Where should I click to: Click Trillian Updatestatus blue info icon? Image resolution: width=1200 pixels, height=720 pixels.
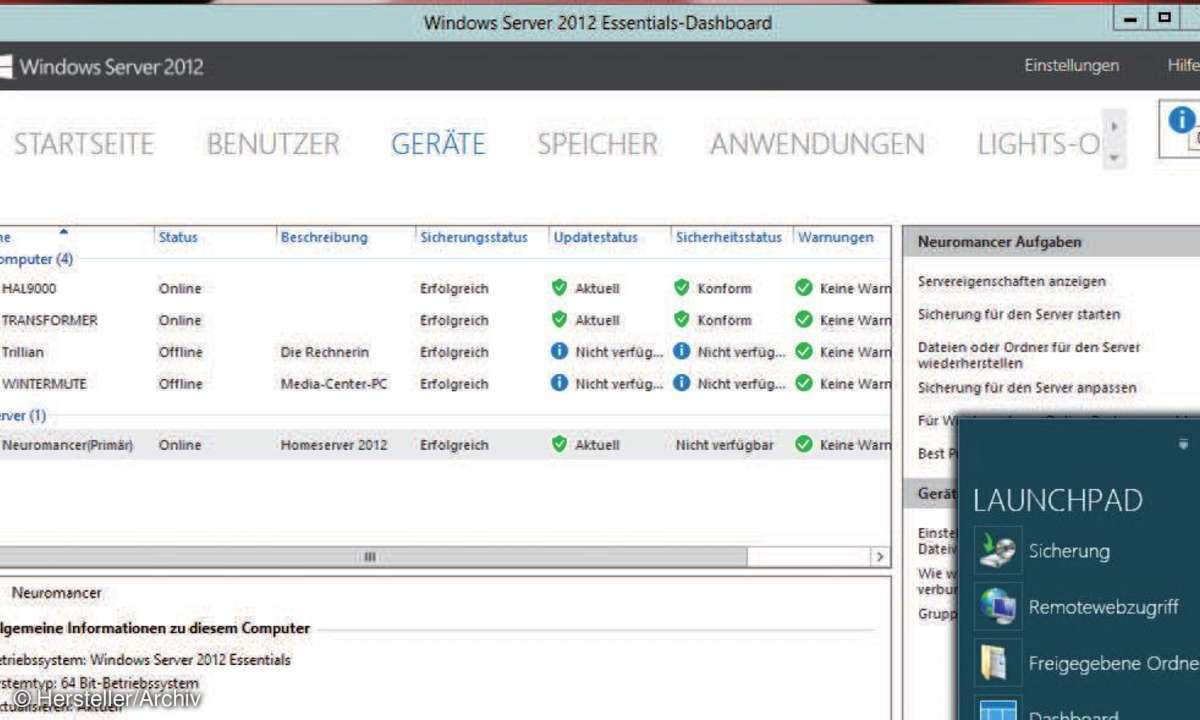559,352
